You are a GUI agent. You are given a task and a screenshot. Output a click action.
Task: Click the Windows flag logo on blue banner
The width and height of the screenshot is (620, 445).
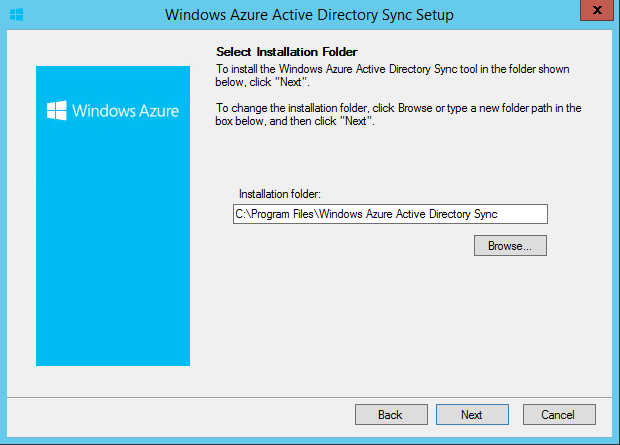57,110
